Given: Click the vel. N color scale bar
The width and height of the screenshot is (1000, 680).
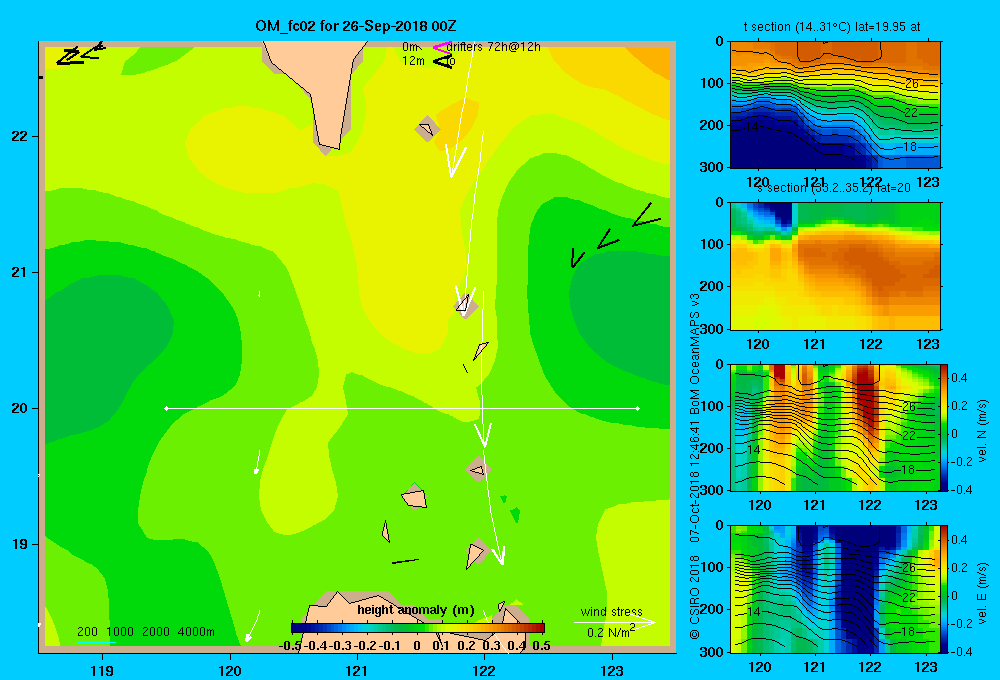Looking at the screenshot, I should (944, 427).
